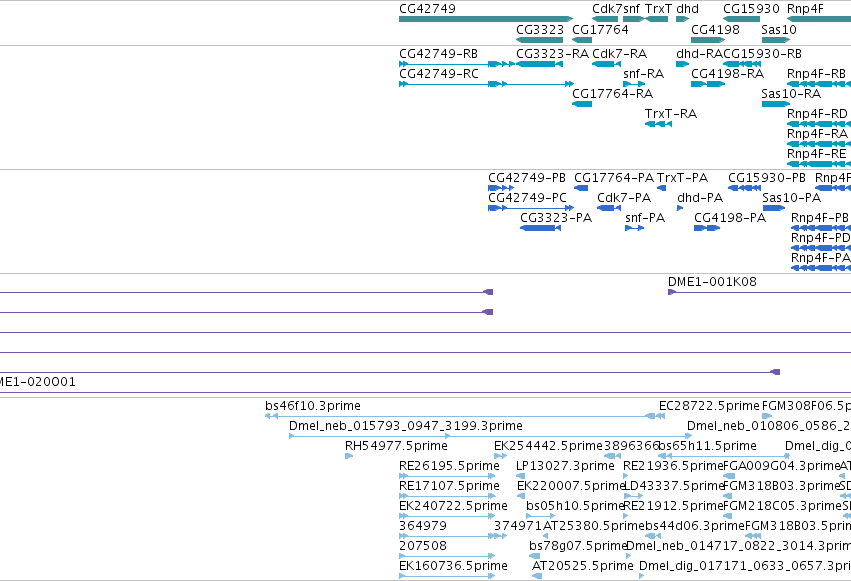Select the CG4198 gene label

(x=715, y=29)
